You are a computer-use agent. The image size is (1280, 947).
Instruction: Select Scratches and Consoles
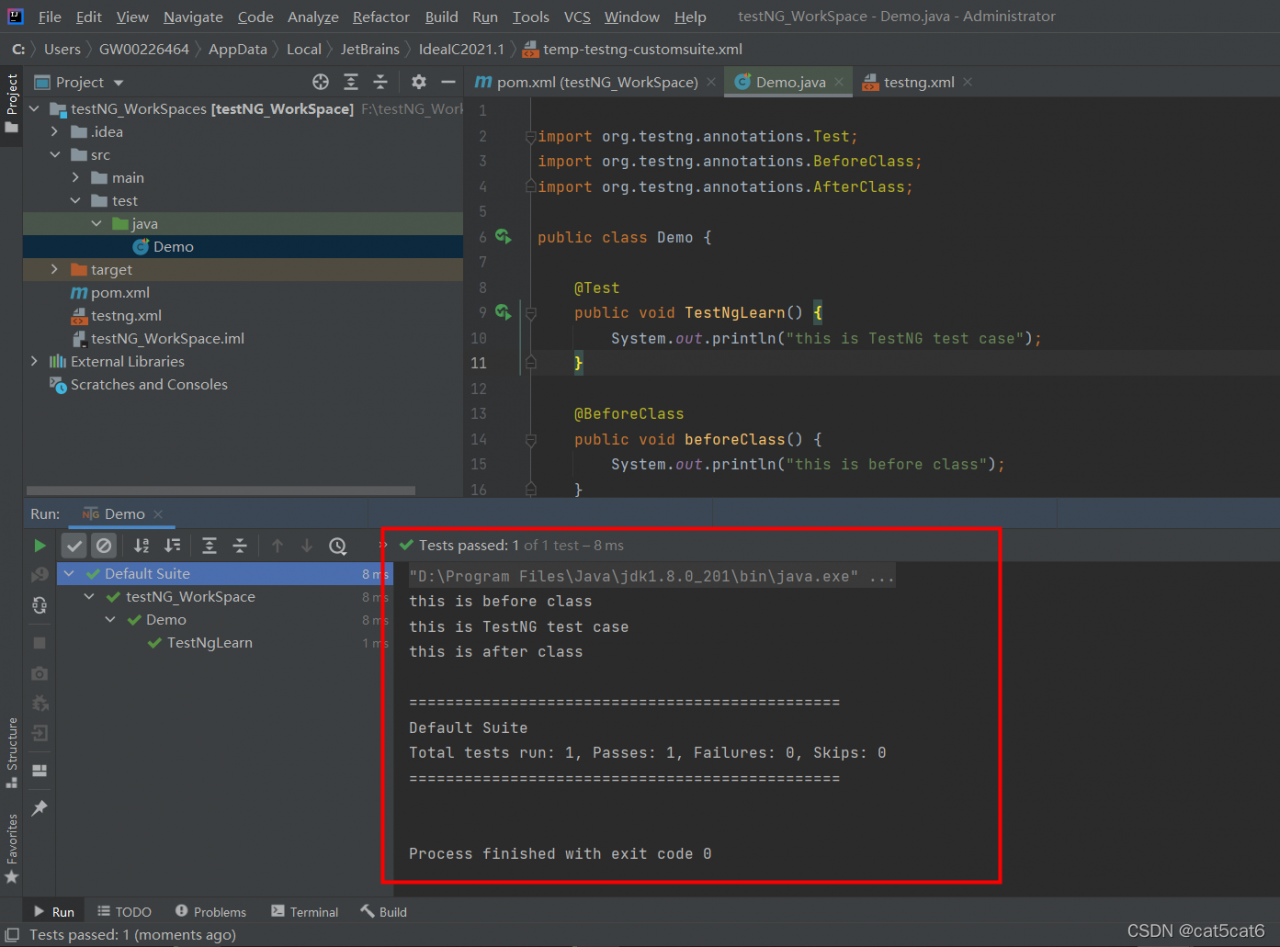click(x=149, y=385)
